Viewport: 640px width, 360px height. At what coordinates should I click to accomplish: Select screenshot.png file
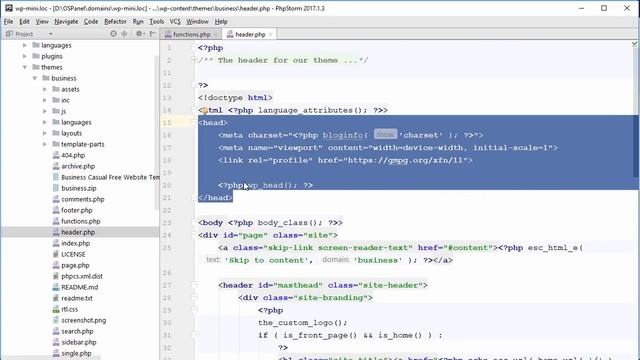pos(83,321)
